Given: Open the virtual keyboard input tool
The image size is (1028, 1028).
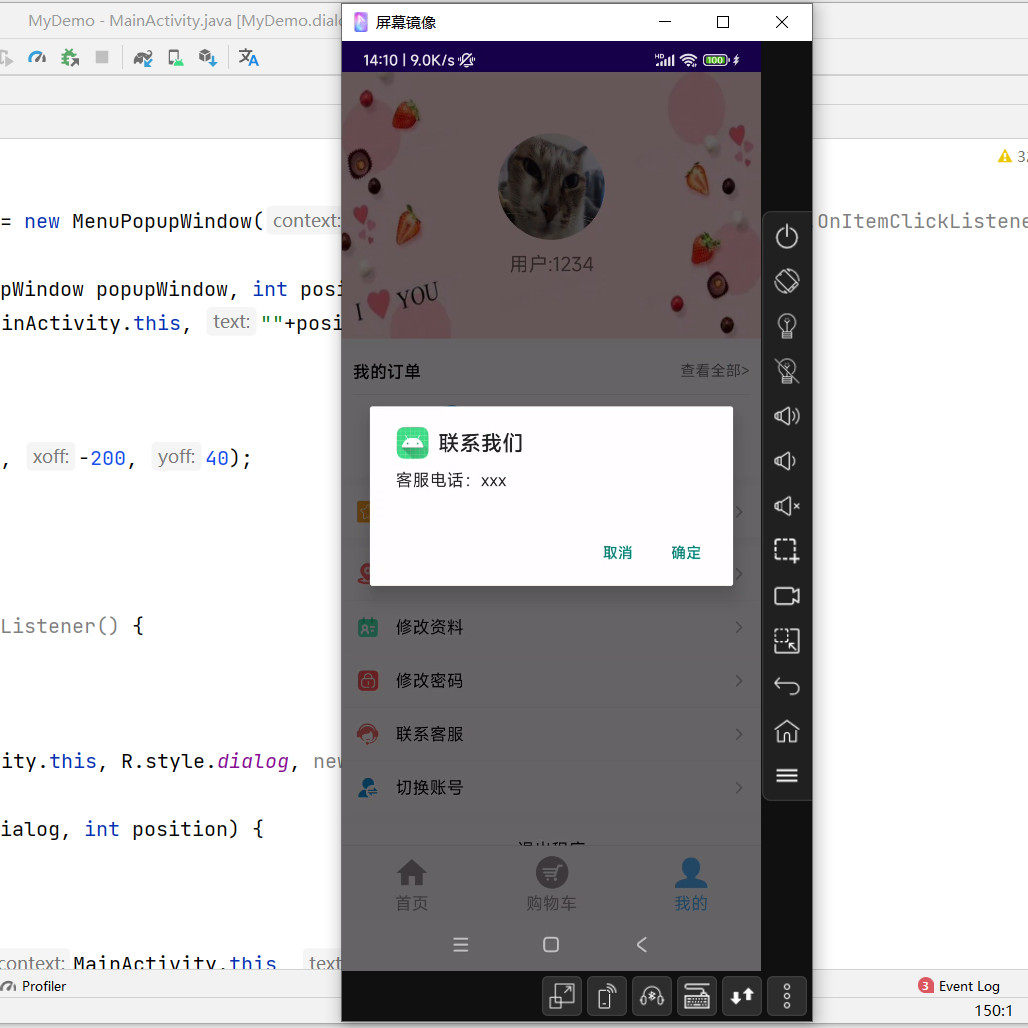Looking at the screenshot, I should click(x=696, y=996).
